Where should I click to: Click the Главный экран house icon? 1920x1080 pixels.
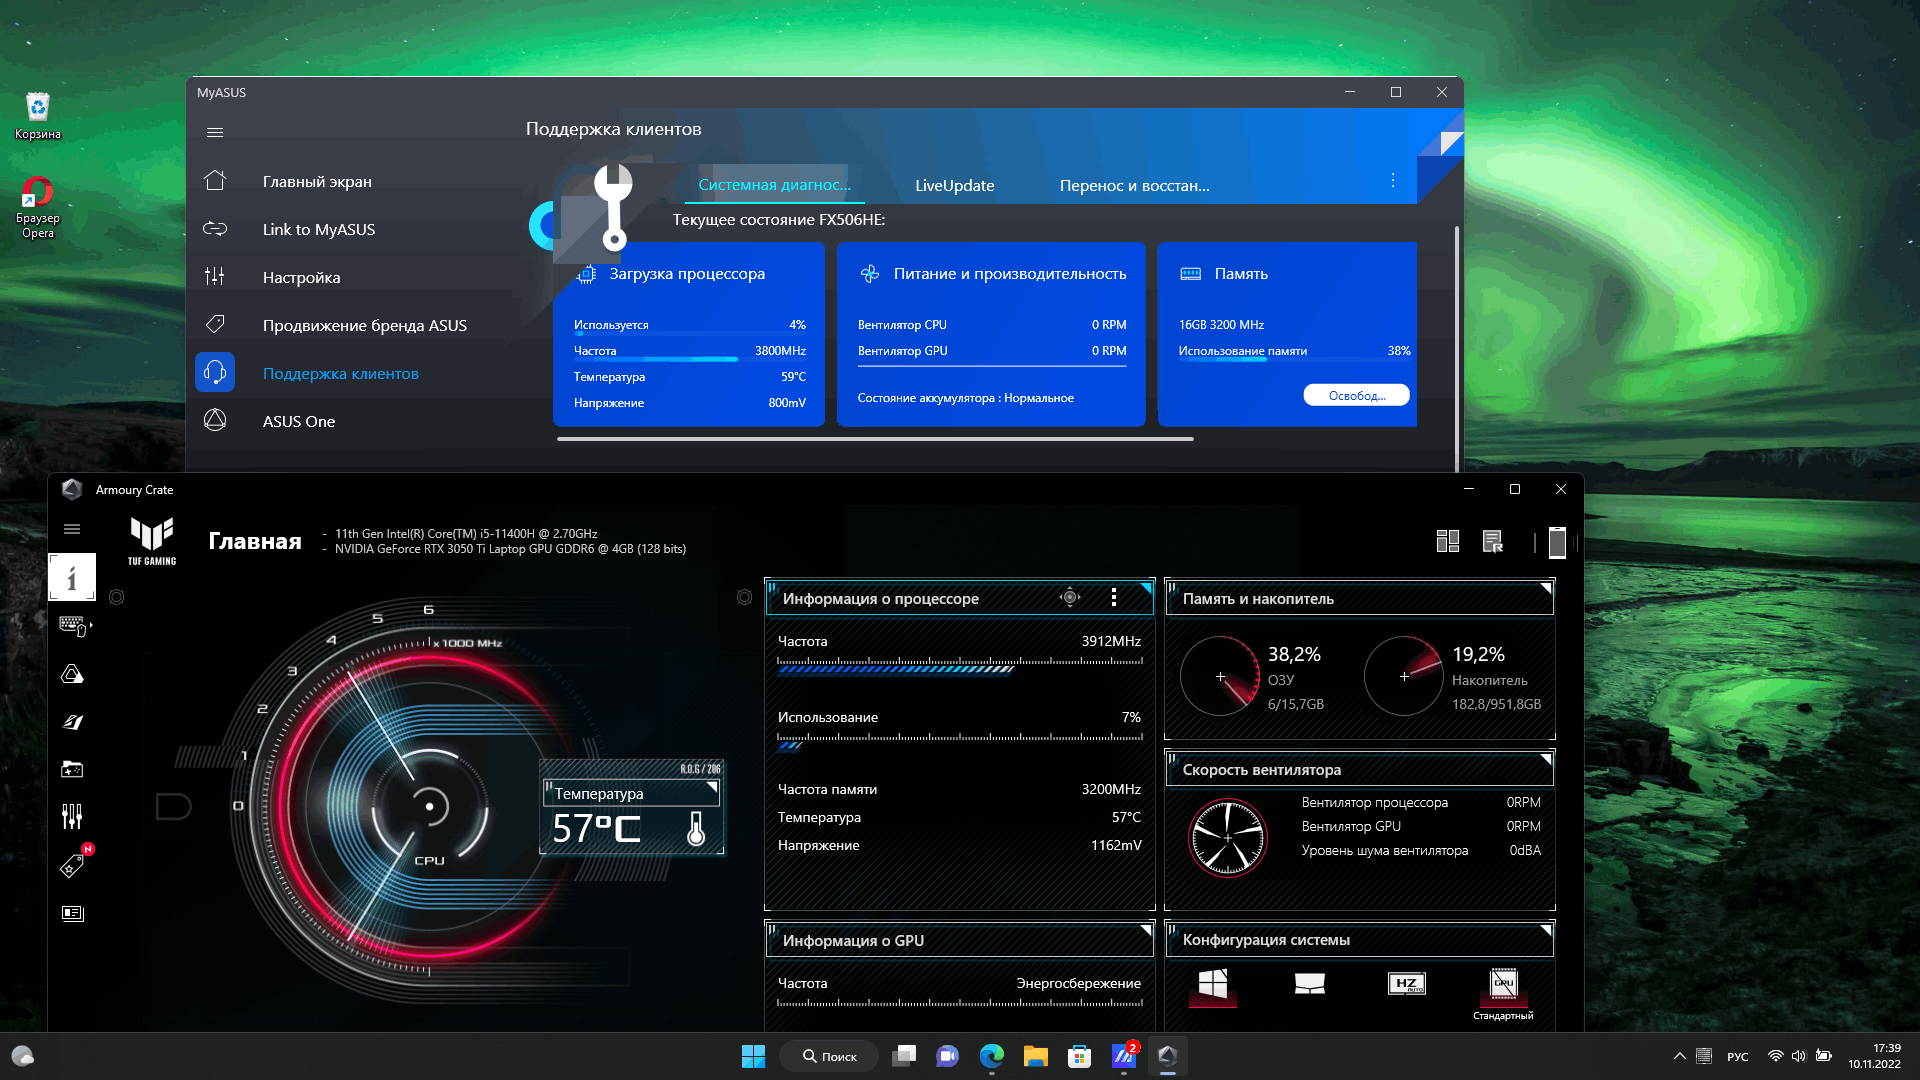(x=215, y=180)
